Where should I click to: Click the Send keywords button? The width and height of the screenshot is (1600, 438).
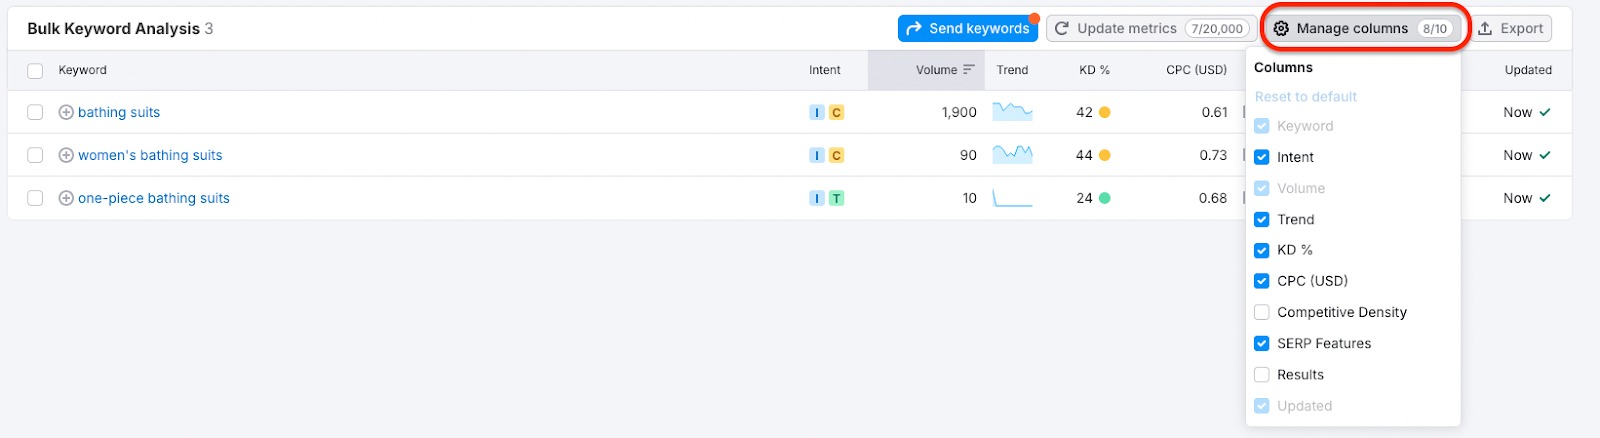point(967,28)
